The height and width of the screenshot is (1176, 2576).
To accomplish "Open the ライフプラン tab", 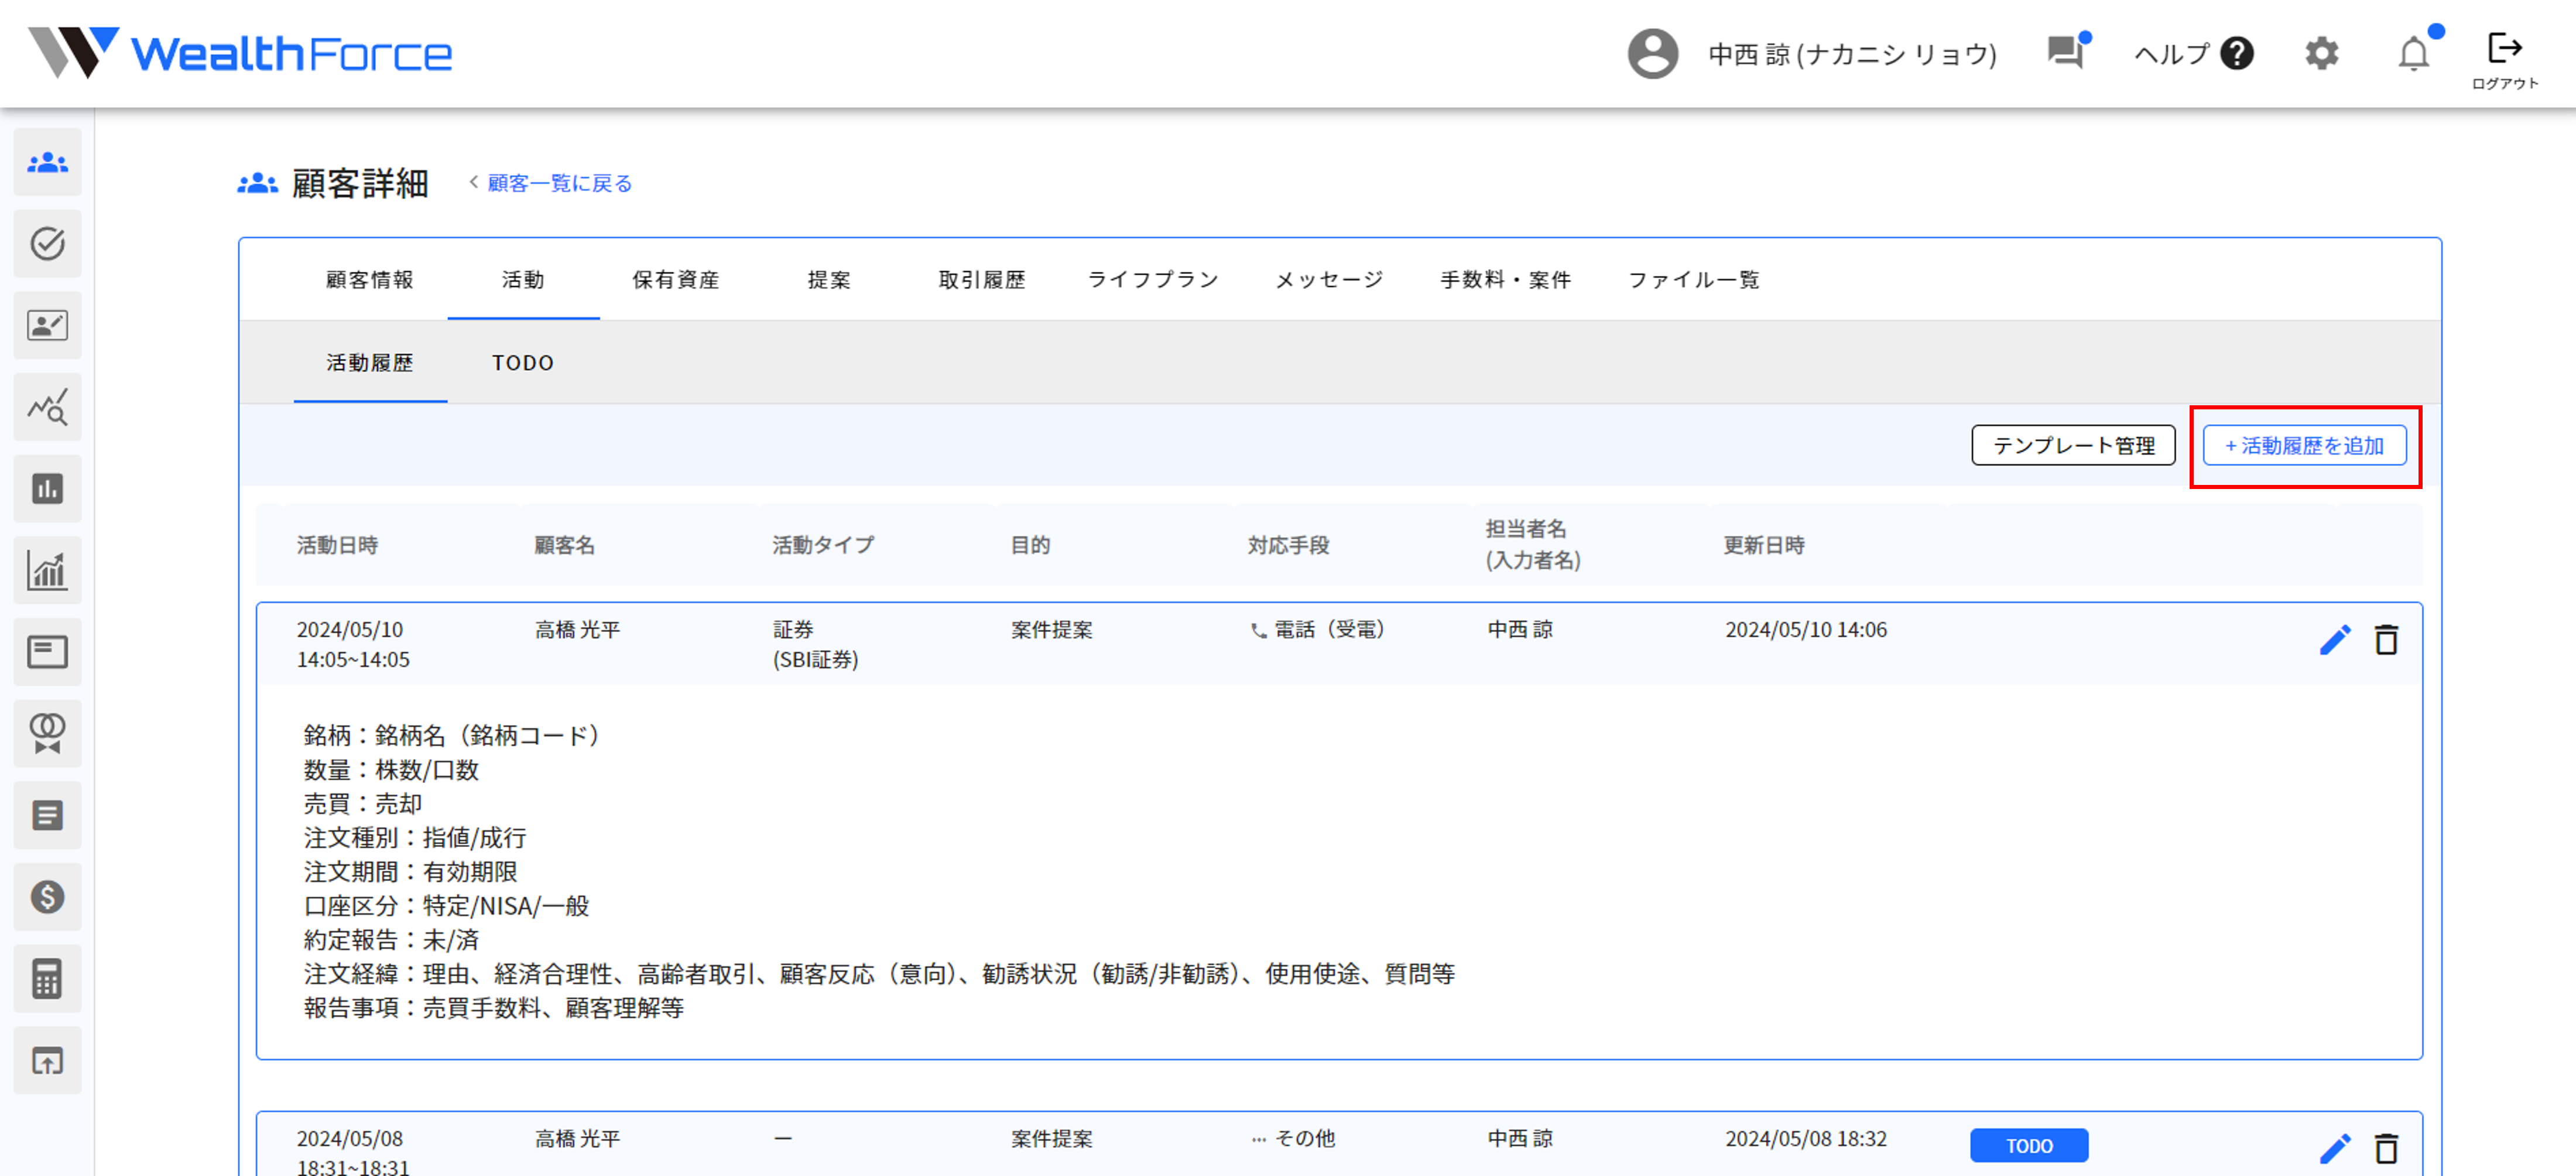I will (x=1153, y=280).
